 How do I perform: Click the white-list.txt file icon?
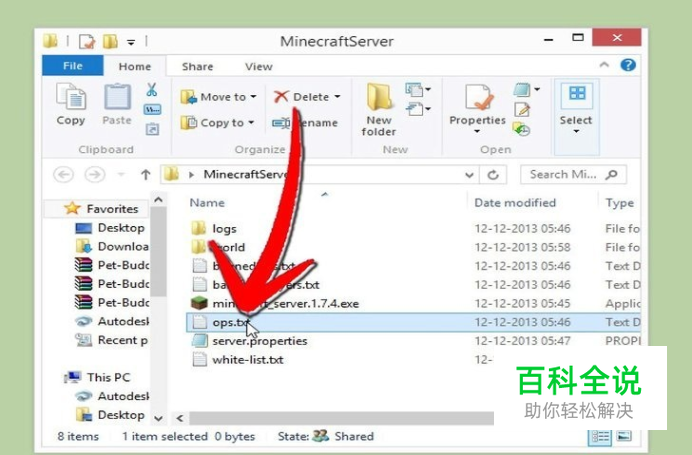200,359
